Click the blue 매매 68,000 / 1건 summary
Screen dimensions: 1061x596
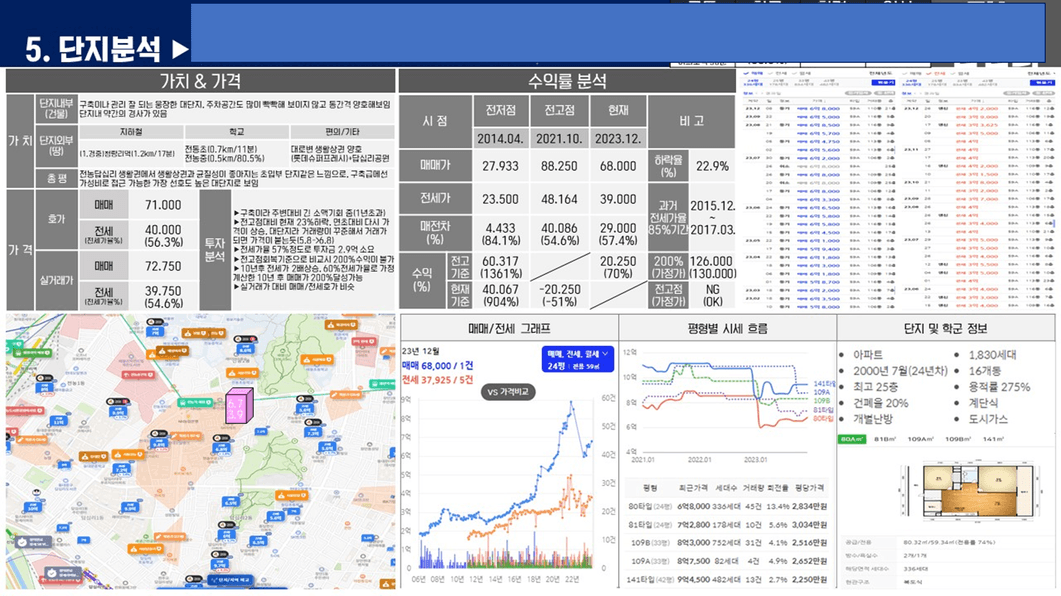(438, 365)
